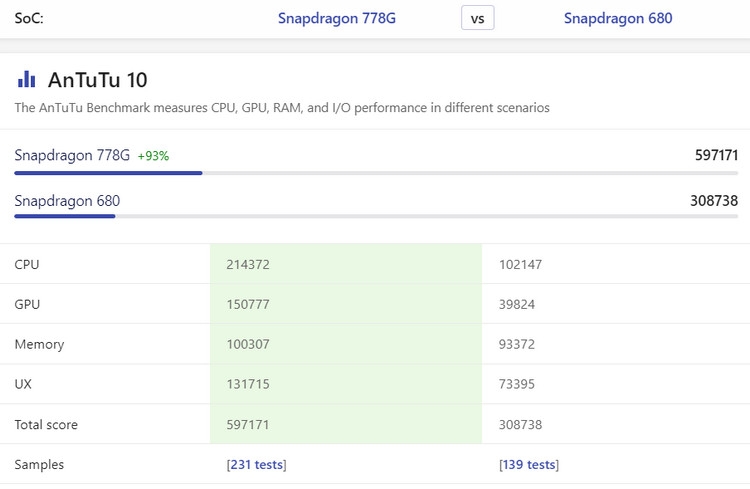Click CPU value 102147
This screenshot has height=489, width=750.
pos(520,265)
